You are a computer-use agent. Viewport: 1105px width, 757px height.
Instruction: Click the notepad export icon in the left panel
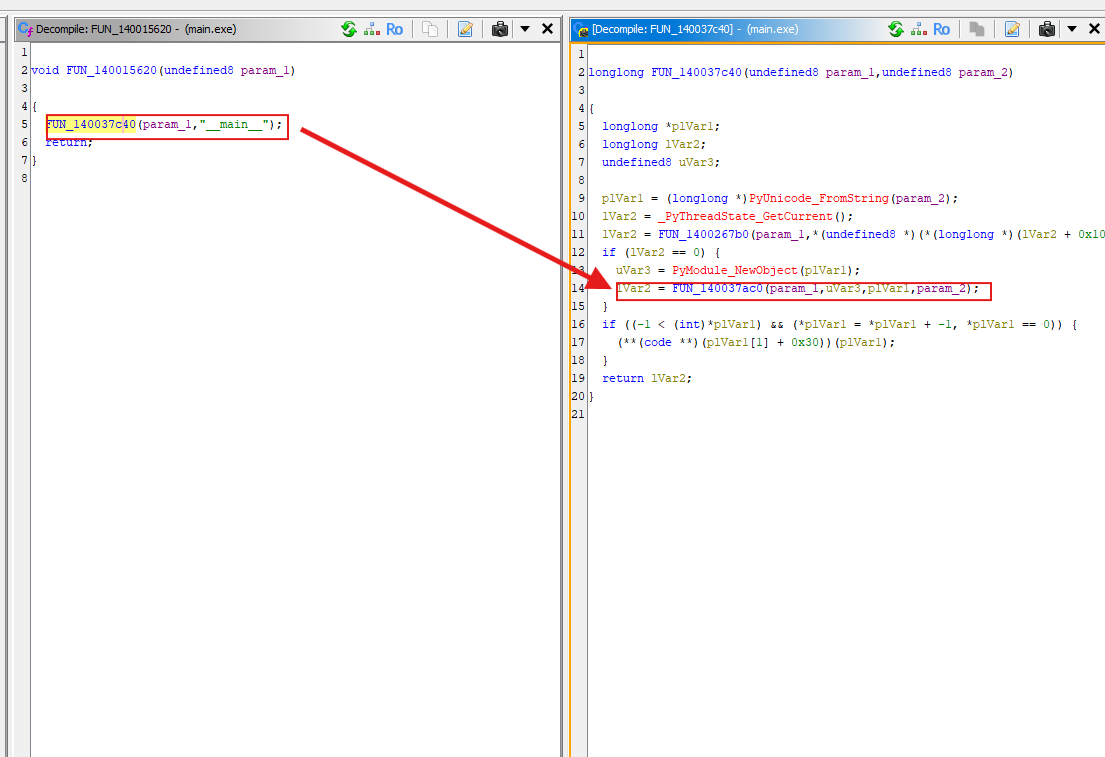(x=465, y=29)
